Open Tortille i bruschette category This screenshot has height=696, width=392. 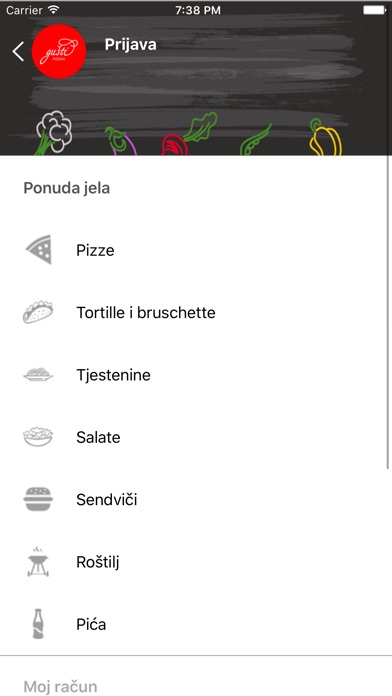tap(194, 312)
